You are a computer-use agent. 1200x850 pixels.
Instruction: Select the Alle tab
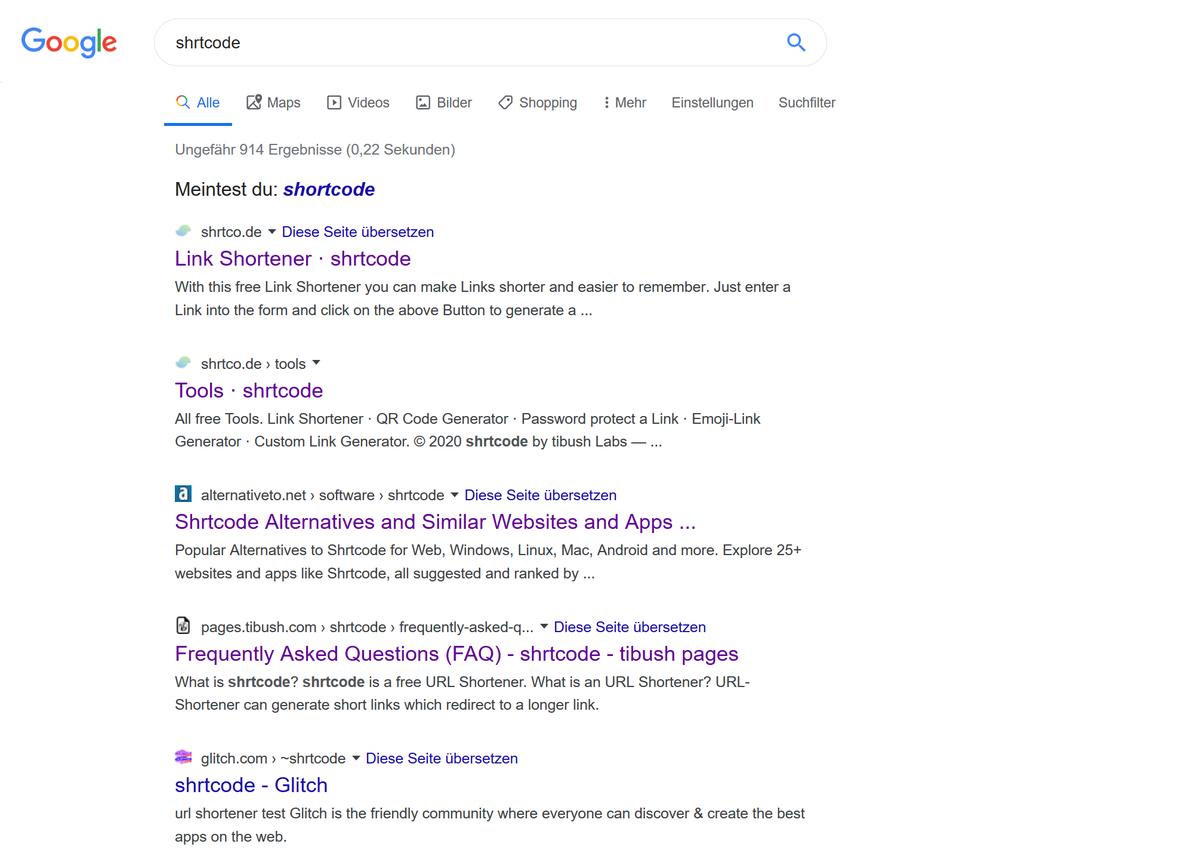click(x=198, y=102)
